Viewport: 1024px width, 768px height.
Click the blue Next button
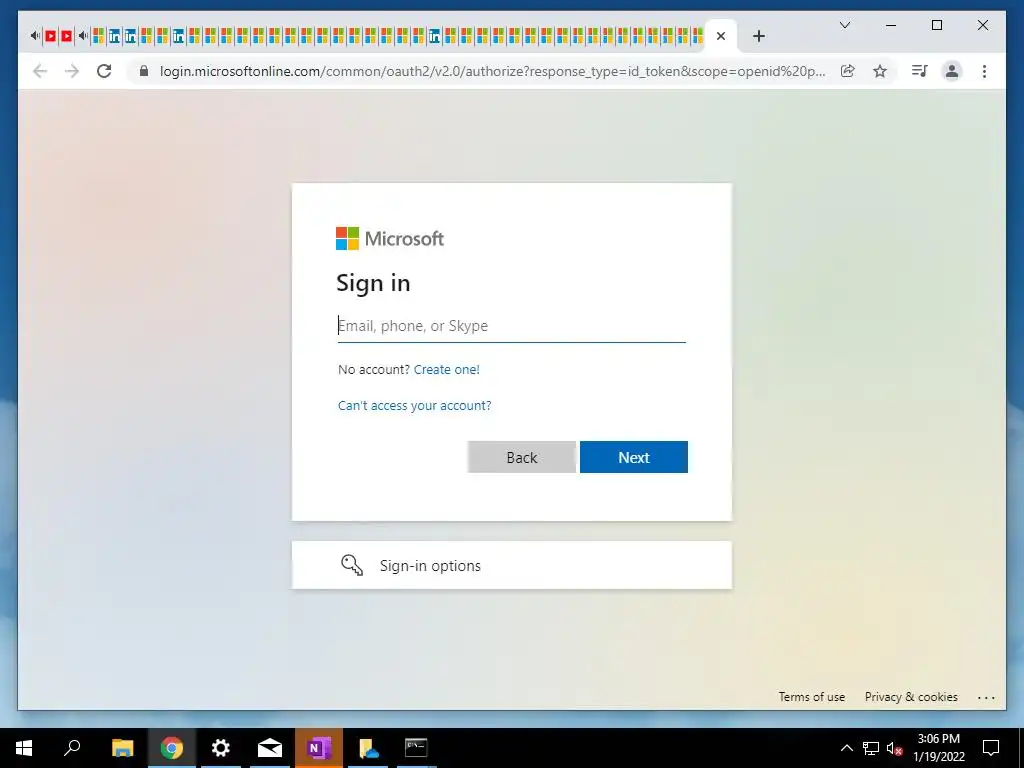[633, 457]
